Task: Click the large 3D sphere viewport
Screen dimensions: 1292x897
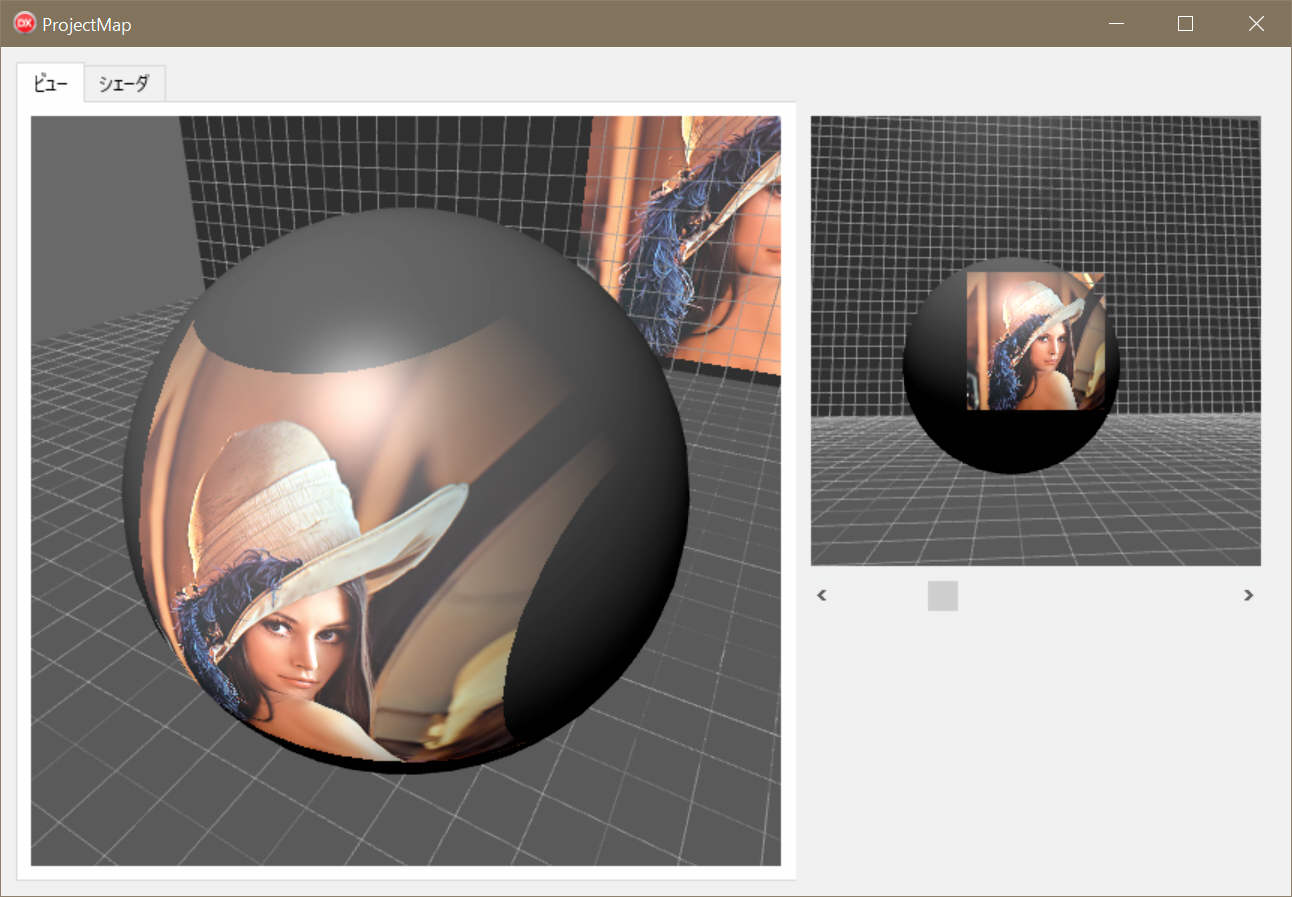Action: click(406, 491)
